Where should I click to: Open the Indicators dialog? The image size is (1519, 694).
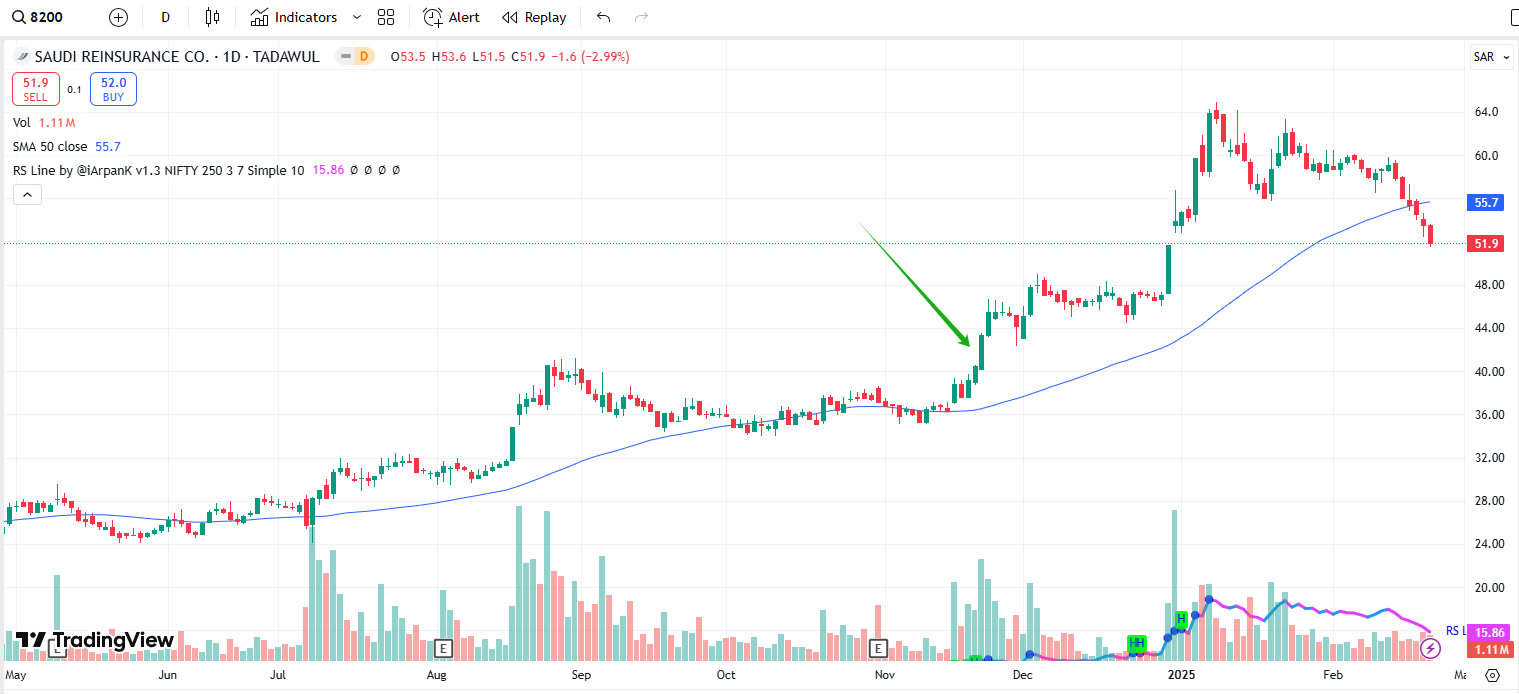click(294, 17)
